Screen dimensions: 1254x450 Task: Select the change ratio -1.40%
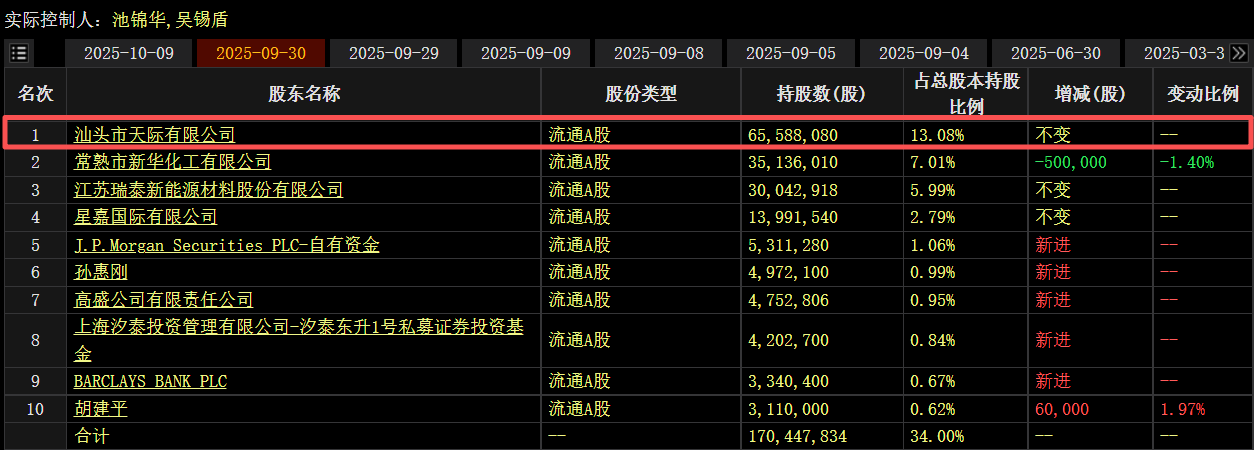pyautogui.click(x=1187, y=162)
